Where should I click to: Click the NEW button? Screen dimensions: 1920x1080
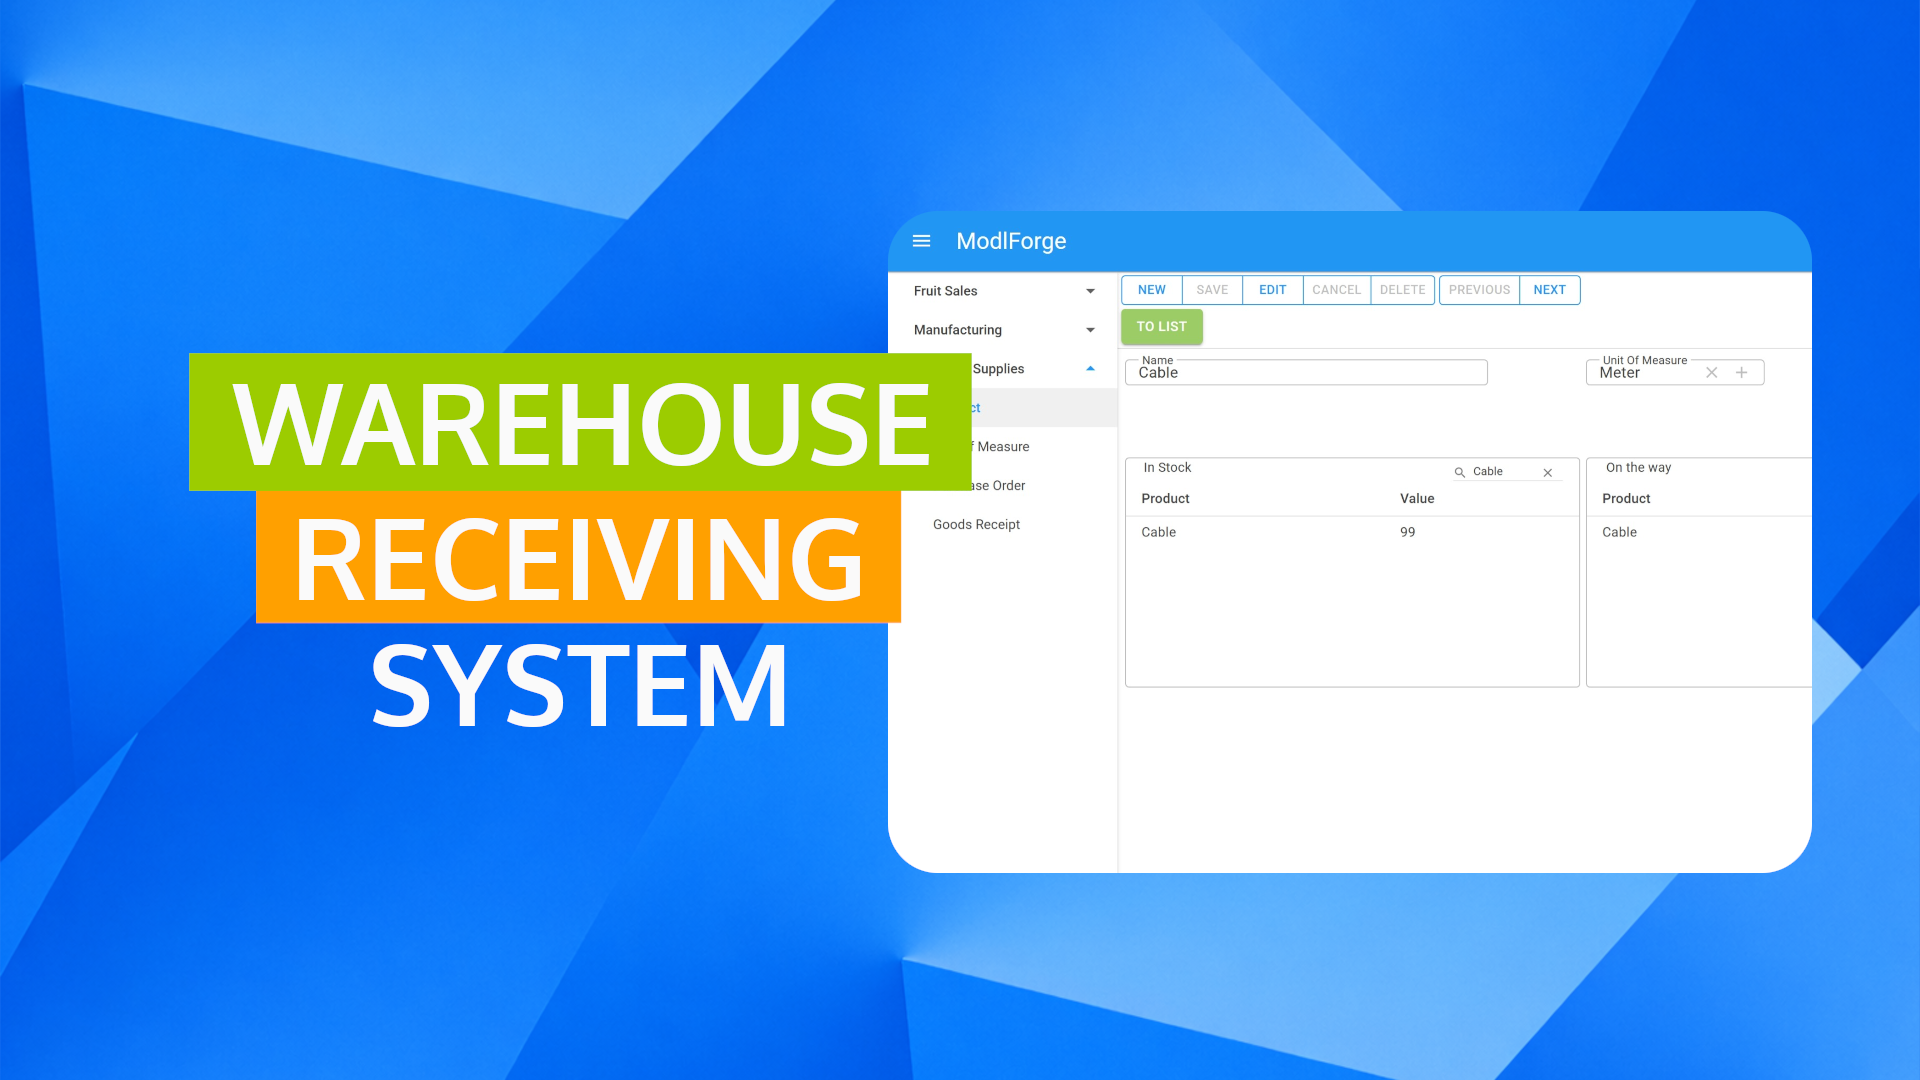tap(1151, 289)
